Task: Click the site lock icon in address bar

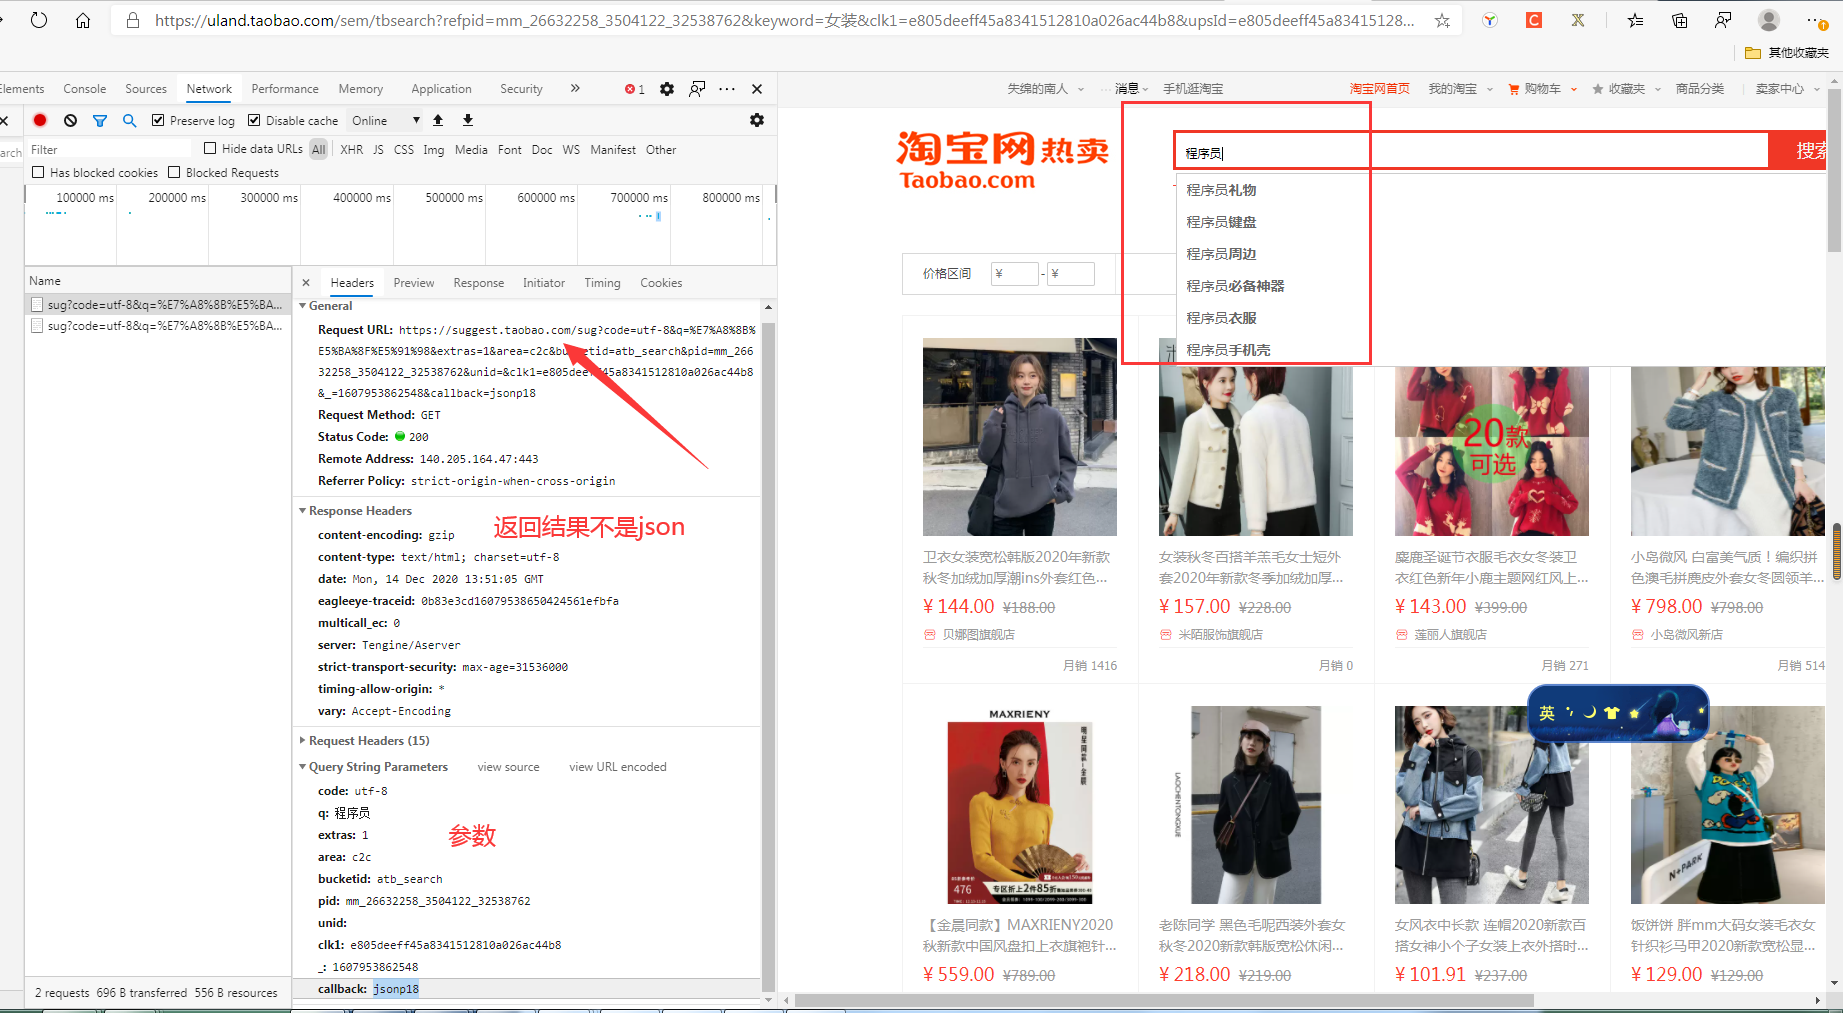Action: [132, 20]
